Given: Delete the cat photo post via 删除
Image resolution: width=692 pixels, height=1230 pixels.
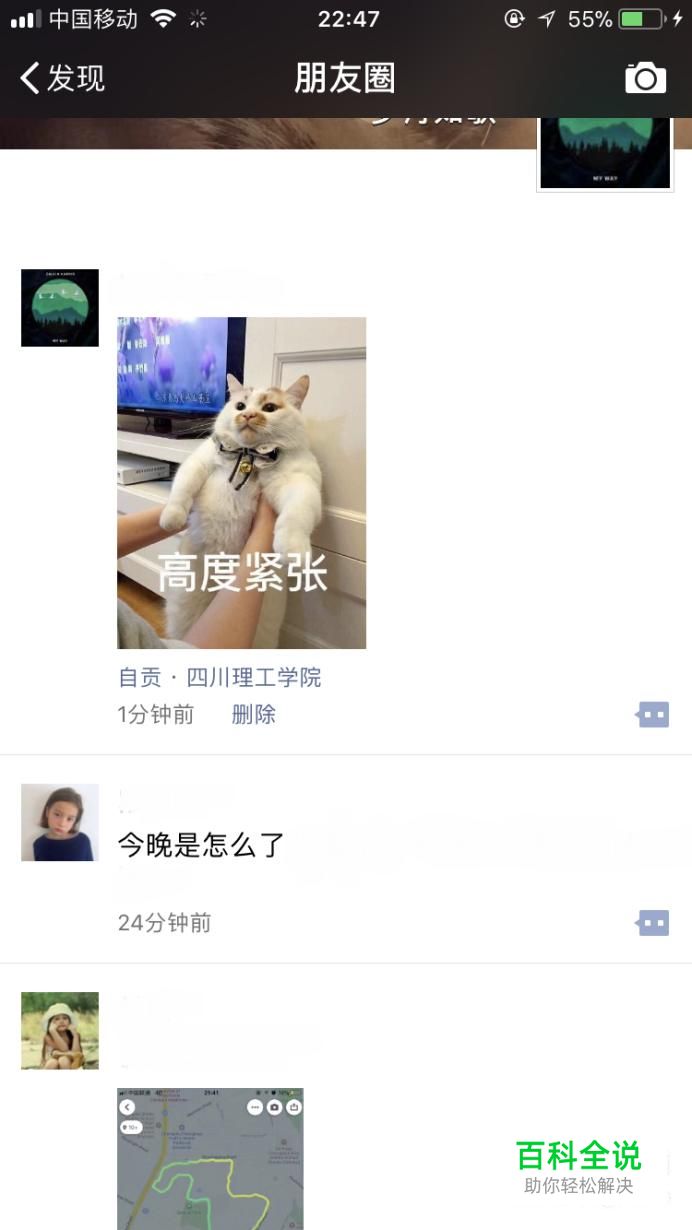Looking at the screenshot, I should click(x=254, y=714).
